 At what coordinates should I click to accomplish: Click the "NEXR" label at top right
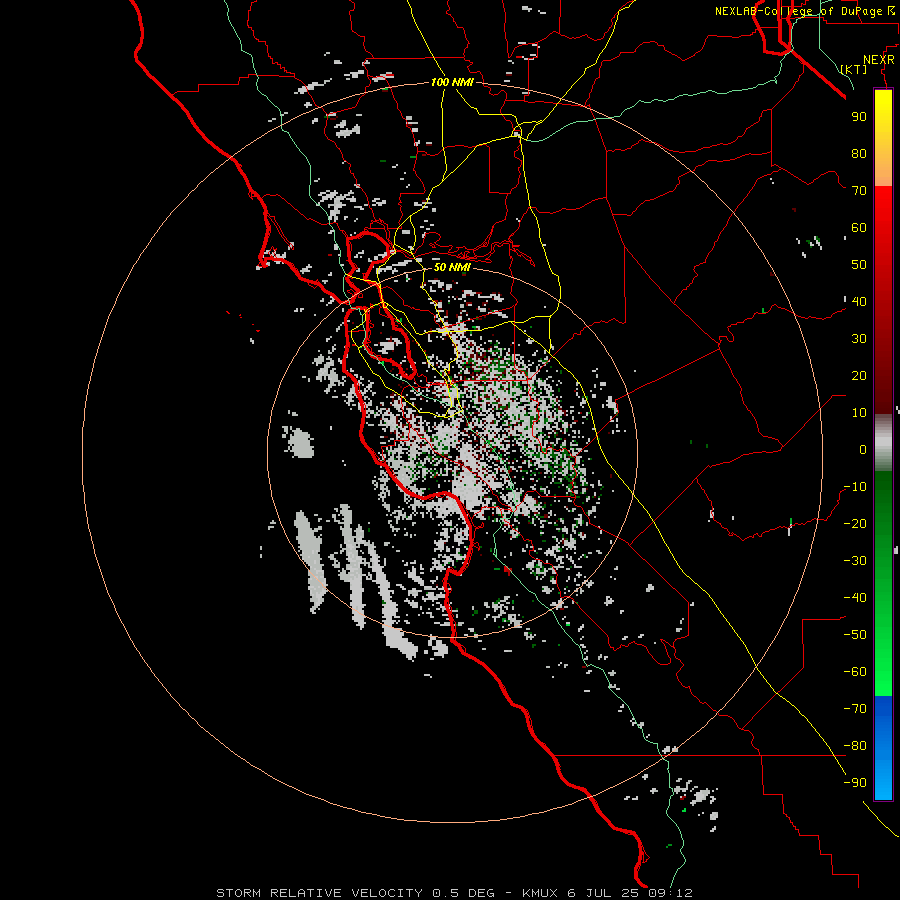[879, 60]
